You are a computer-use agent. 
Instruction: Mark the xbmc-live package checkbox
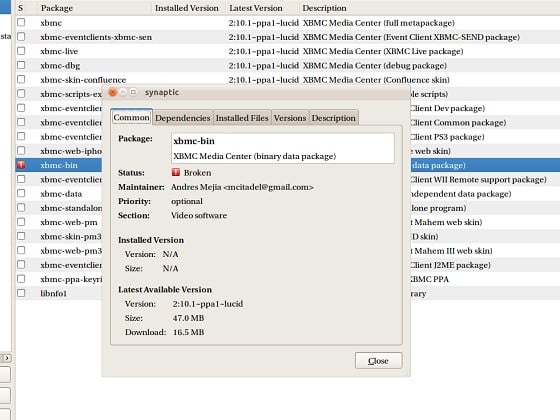[x=21, y=51]
